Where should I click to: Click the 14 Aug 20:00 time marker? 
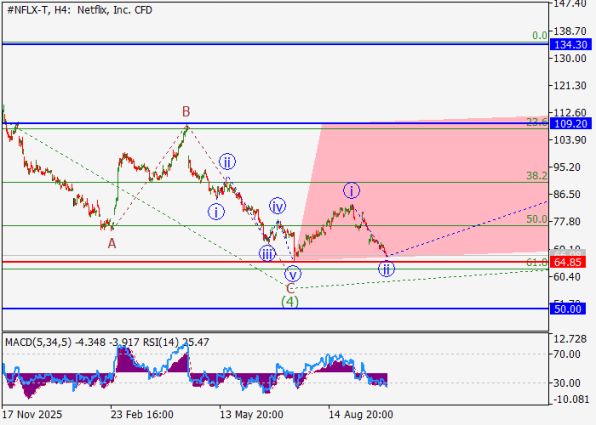tap(361, 414)
